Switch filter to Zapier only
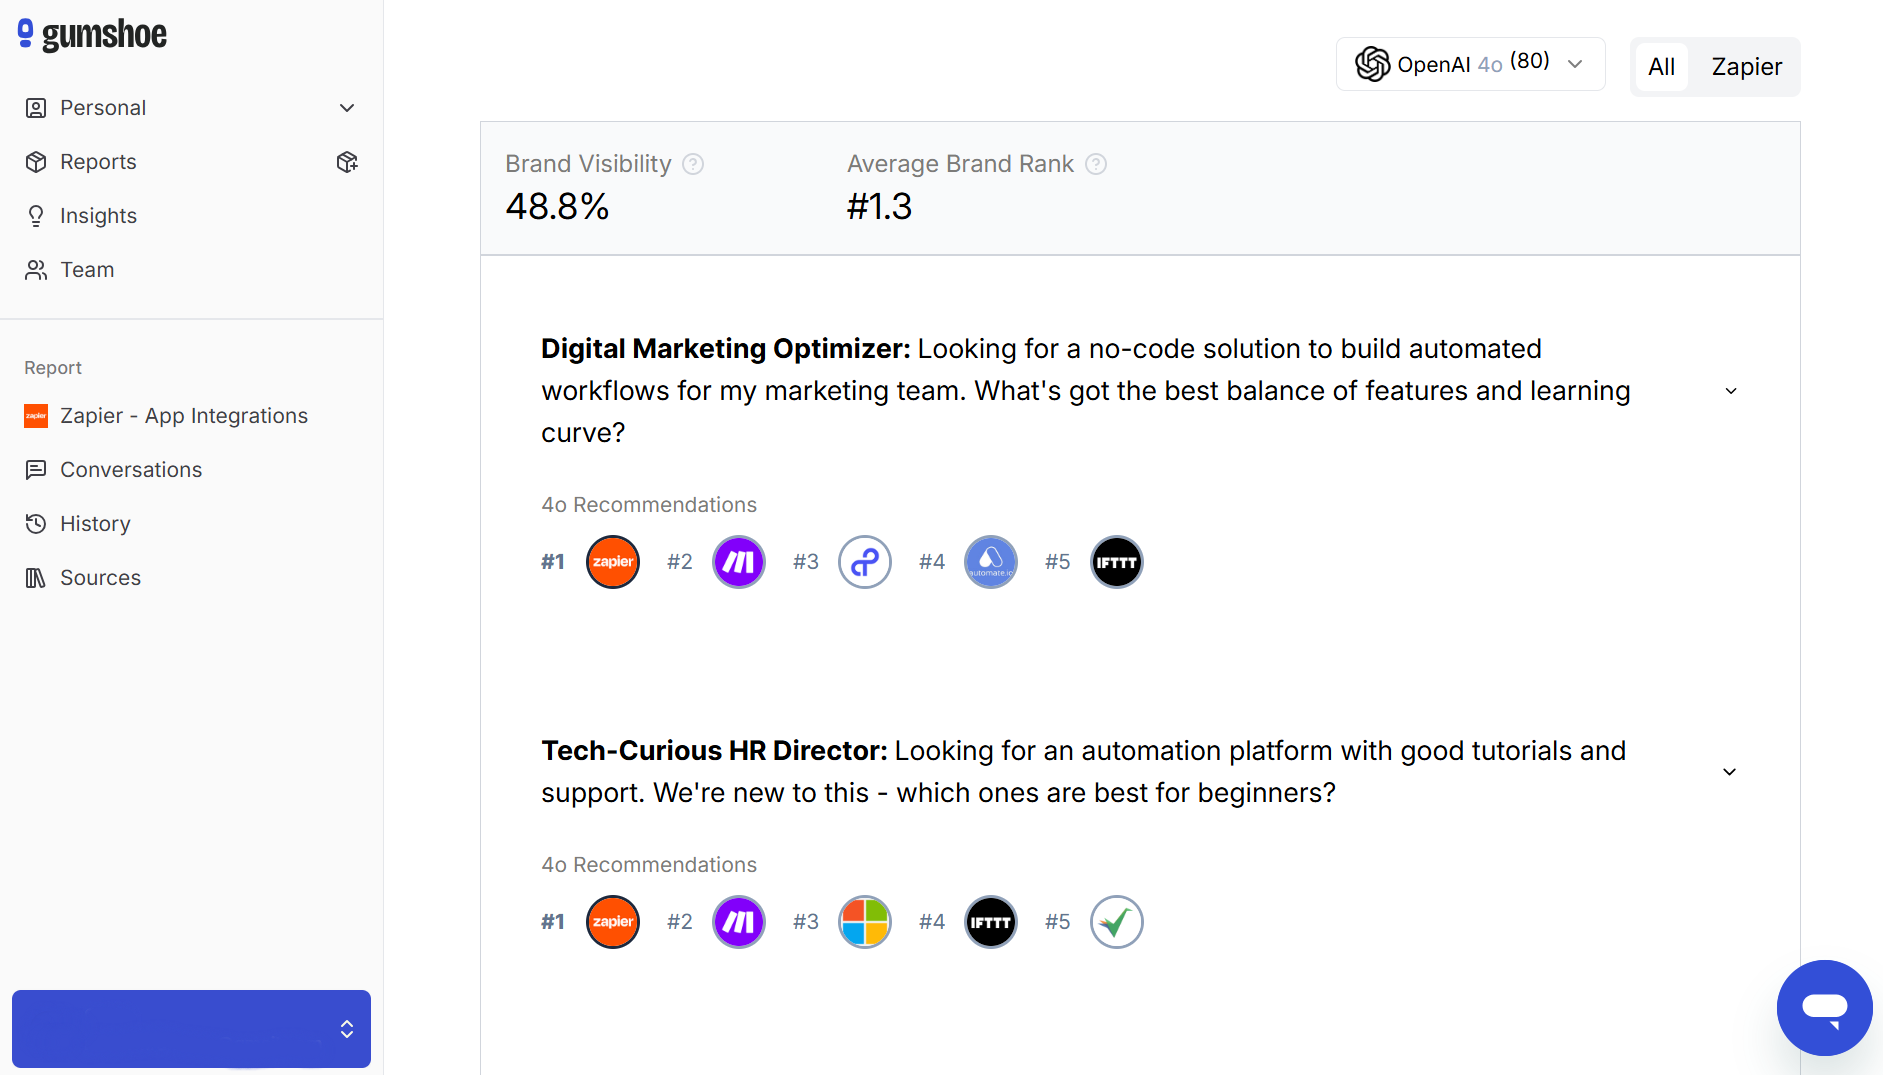Image resolution: width=1883 pixels, height=1075 pixels. tap(1746, 67)
